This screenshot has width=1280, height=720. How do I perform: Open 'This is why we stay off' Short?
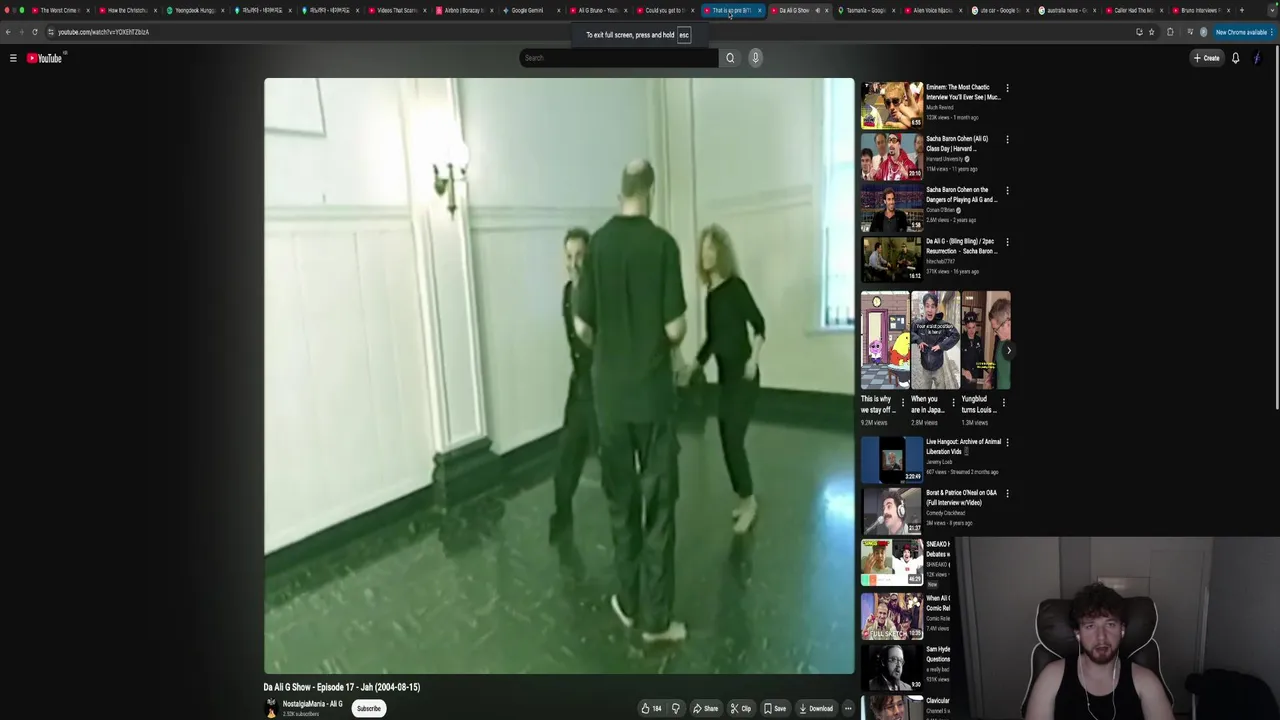pyautogui.click(x=885, y=340)
